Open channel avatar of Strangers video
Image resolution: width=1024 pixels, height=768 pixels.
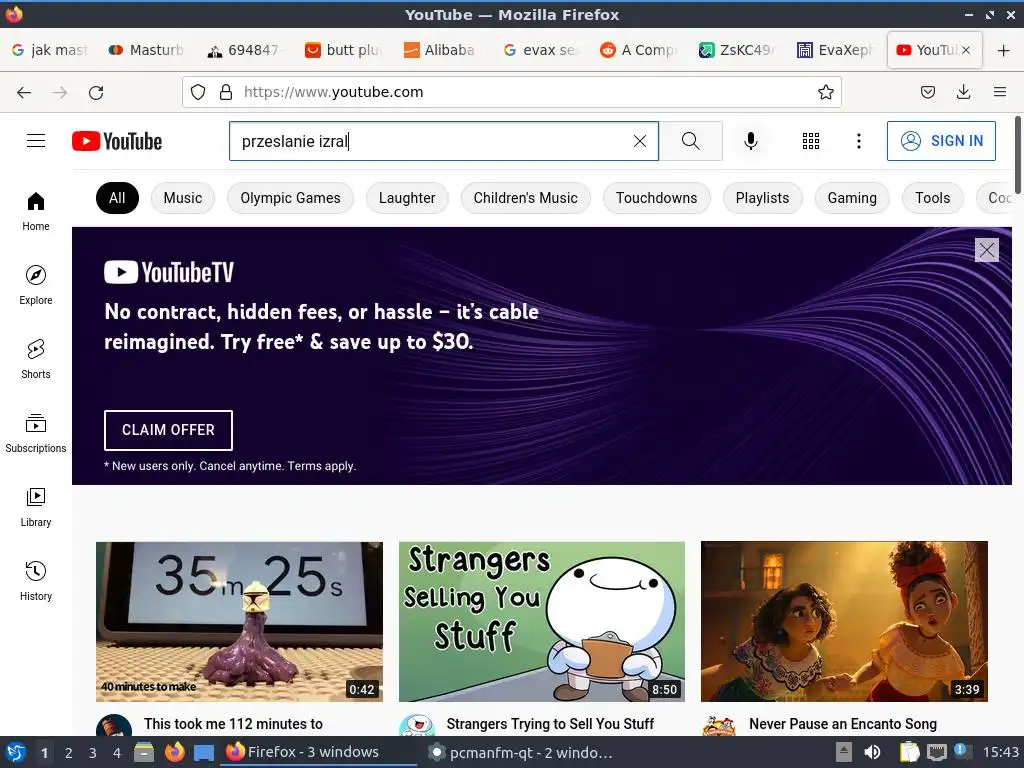417,726
